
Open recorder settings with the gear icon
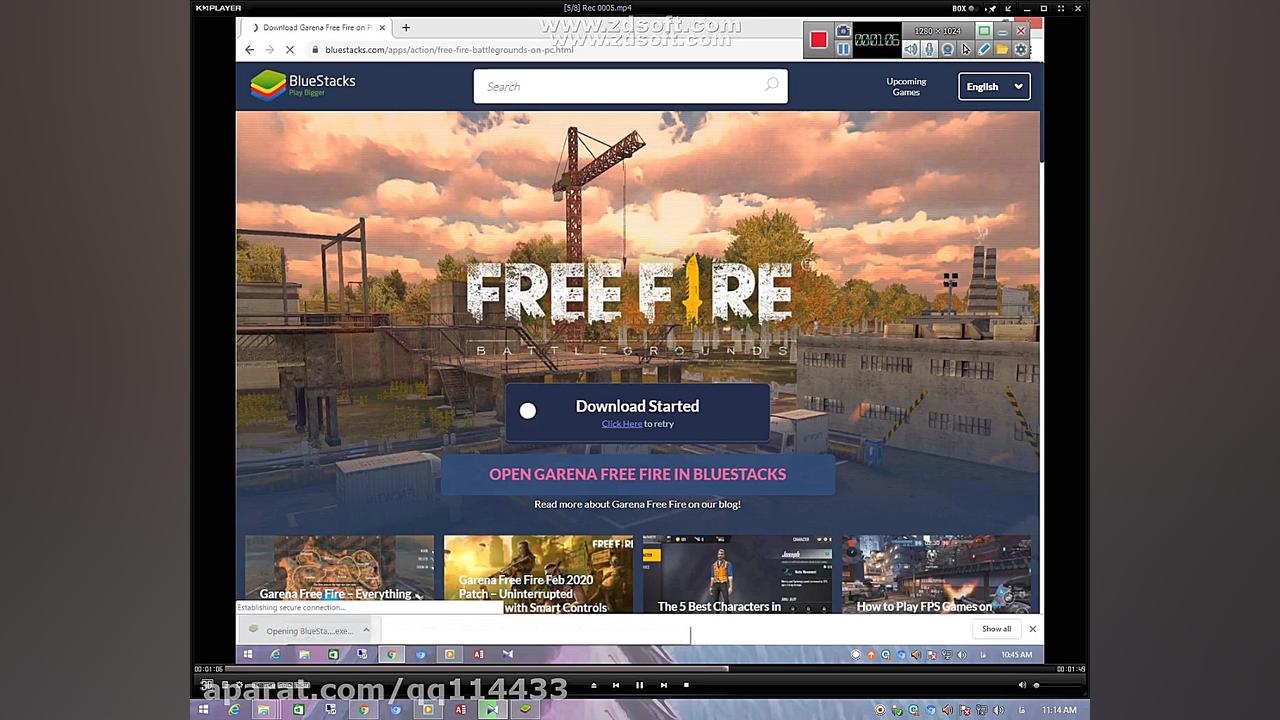click(x=1021, y=48)
